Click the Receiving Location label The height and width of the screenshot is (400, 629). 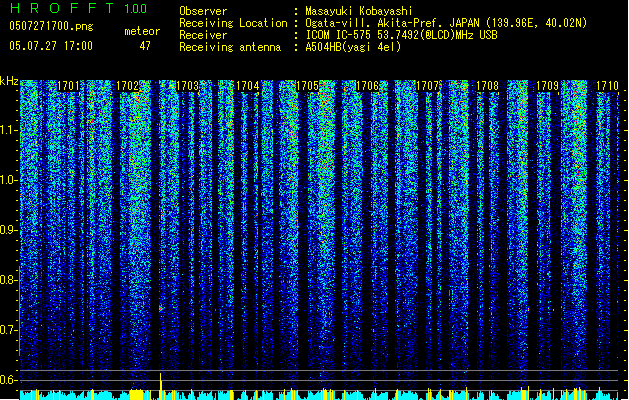[x=233, y=23]
